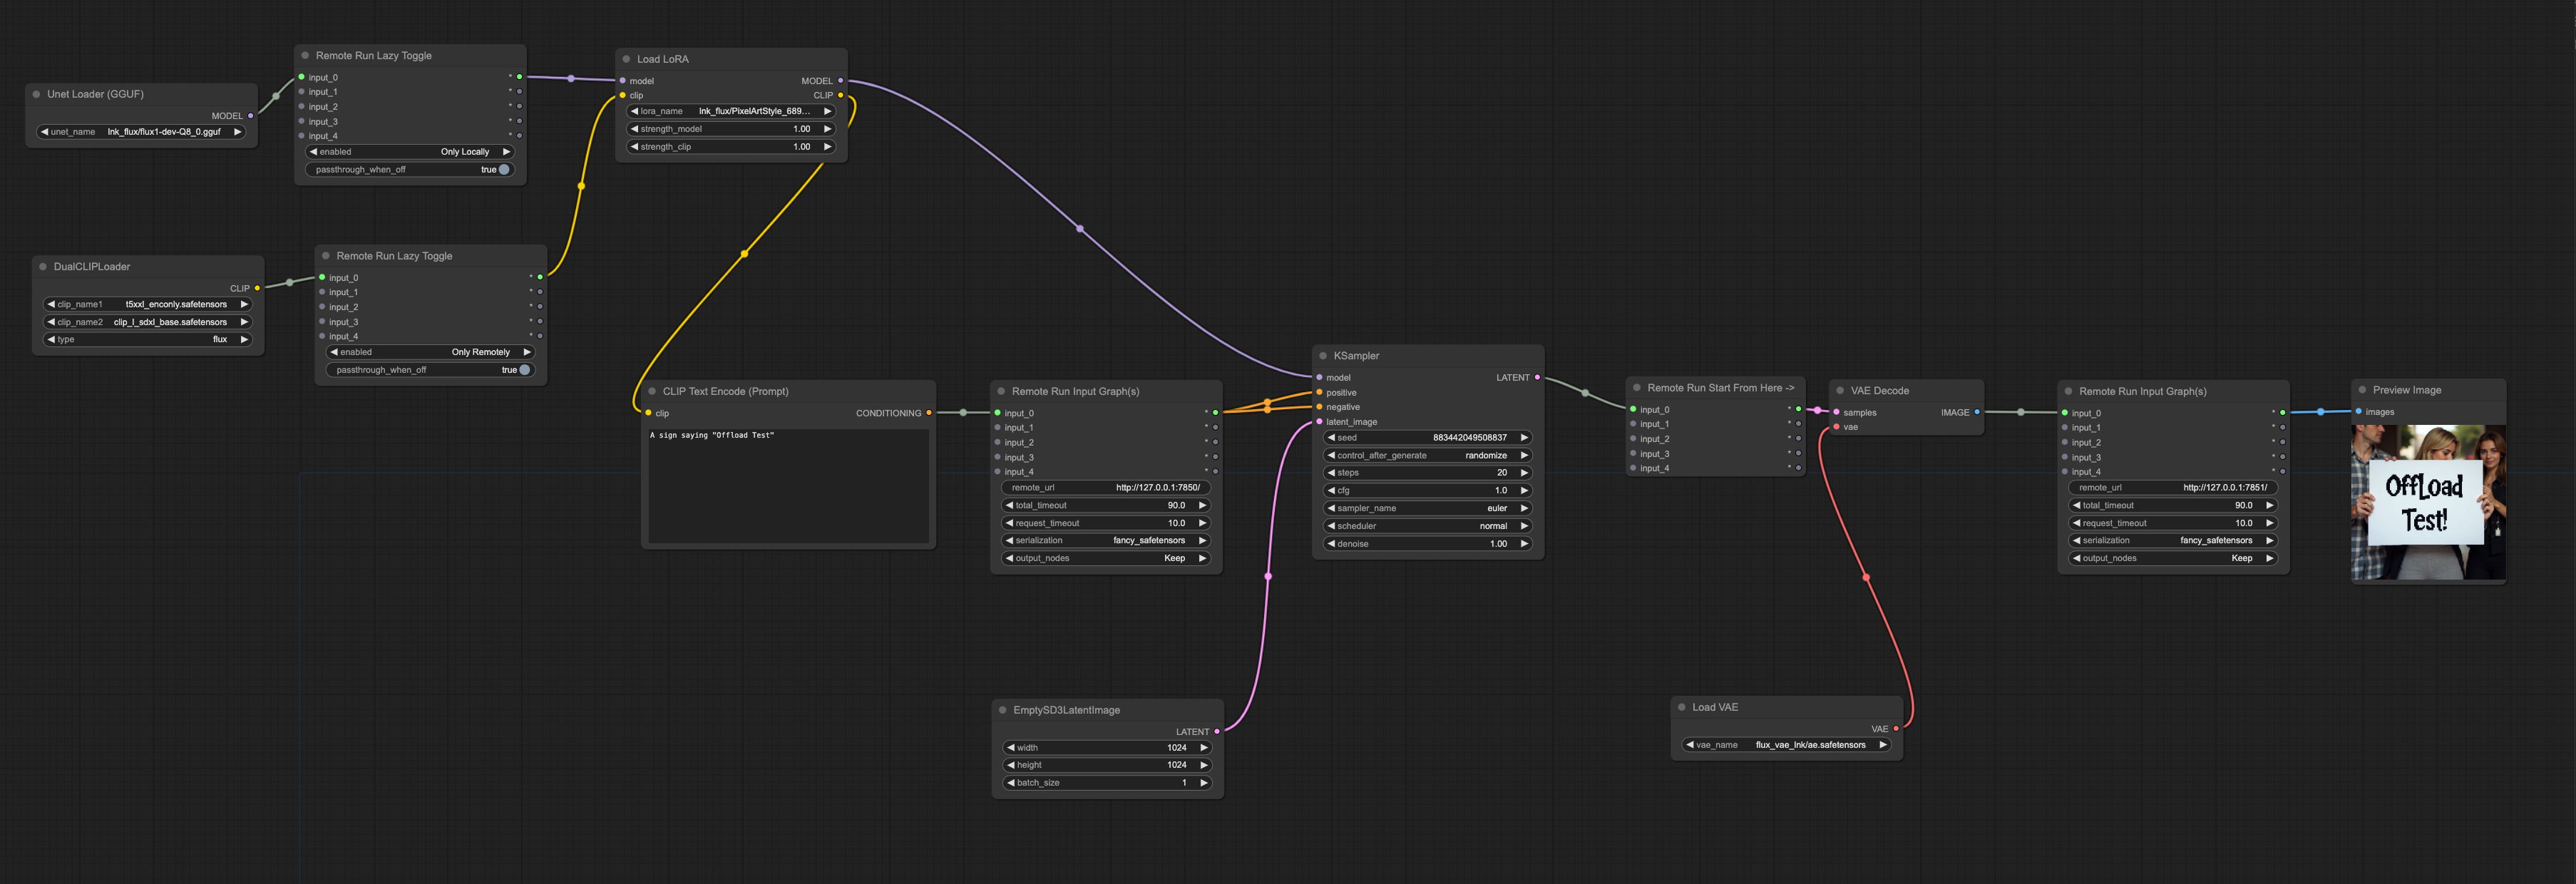This screenshot has height=884, width=2576.
Task: Click the LATENT output port of KSampler
Action: (1537, 377)
